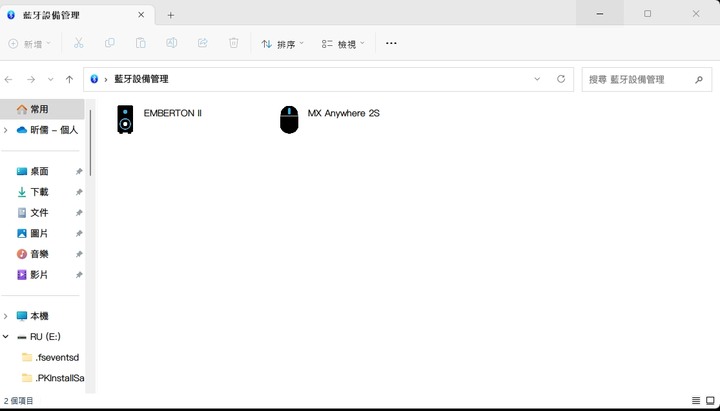
Task: Click the Cut scissors icon
Action: point(79,43)
